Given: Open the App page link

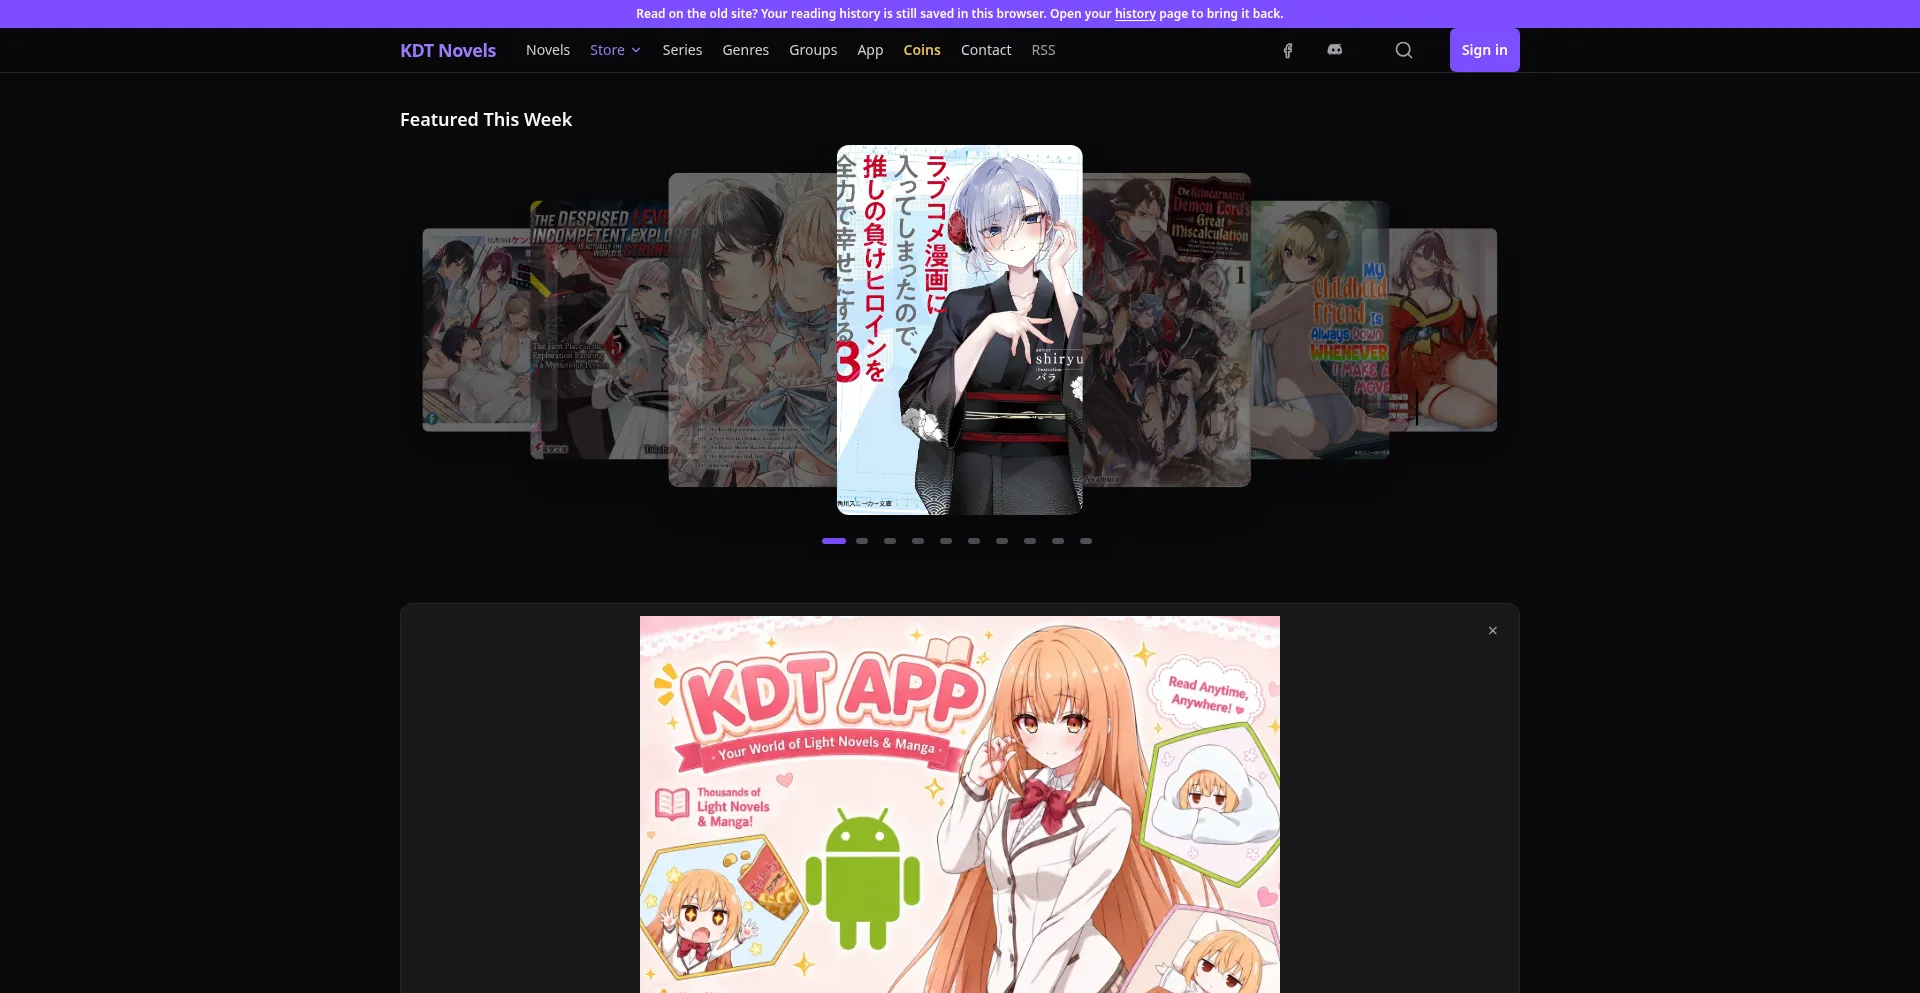Looking at the screenshot, I should (870, 50).
